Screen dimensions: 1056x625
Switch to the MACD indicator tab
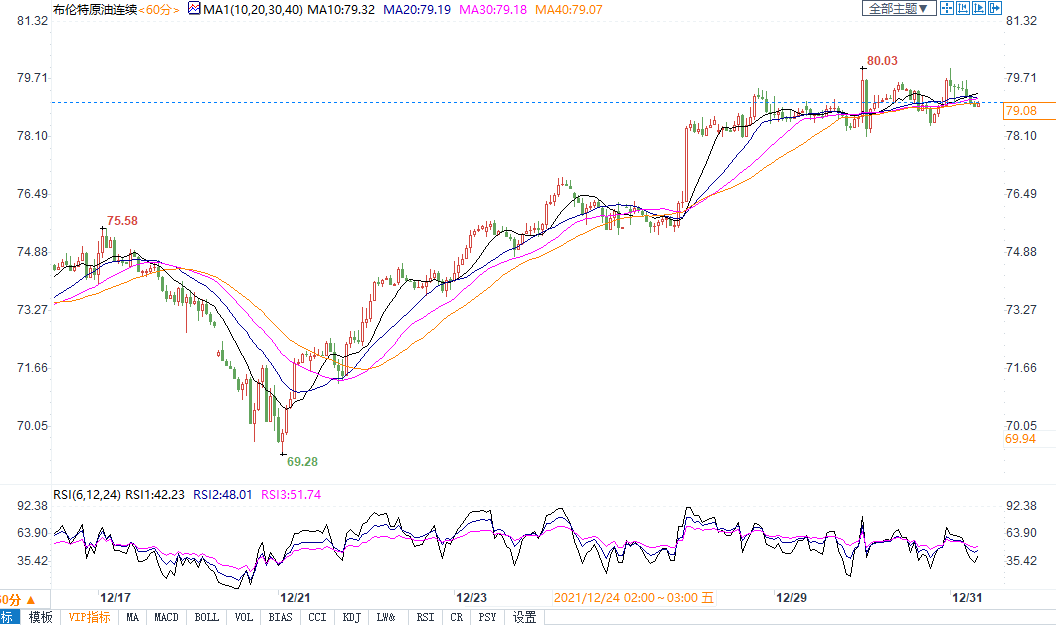point(166,617)
